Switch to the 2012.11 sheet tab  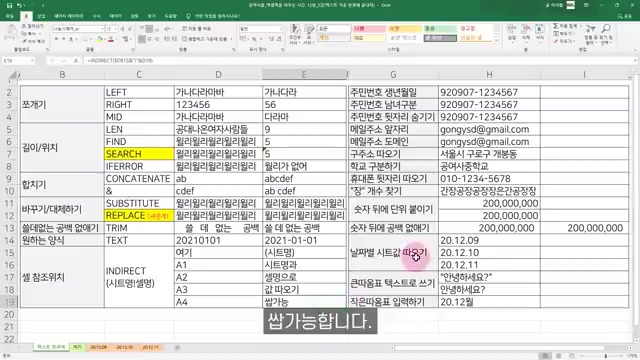150,347
